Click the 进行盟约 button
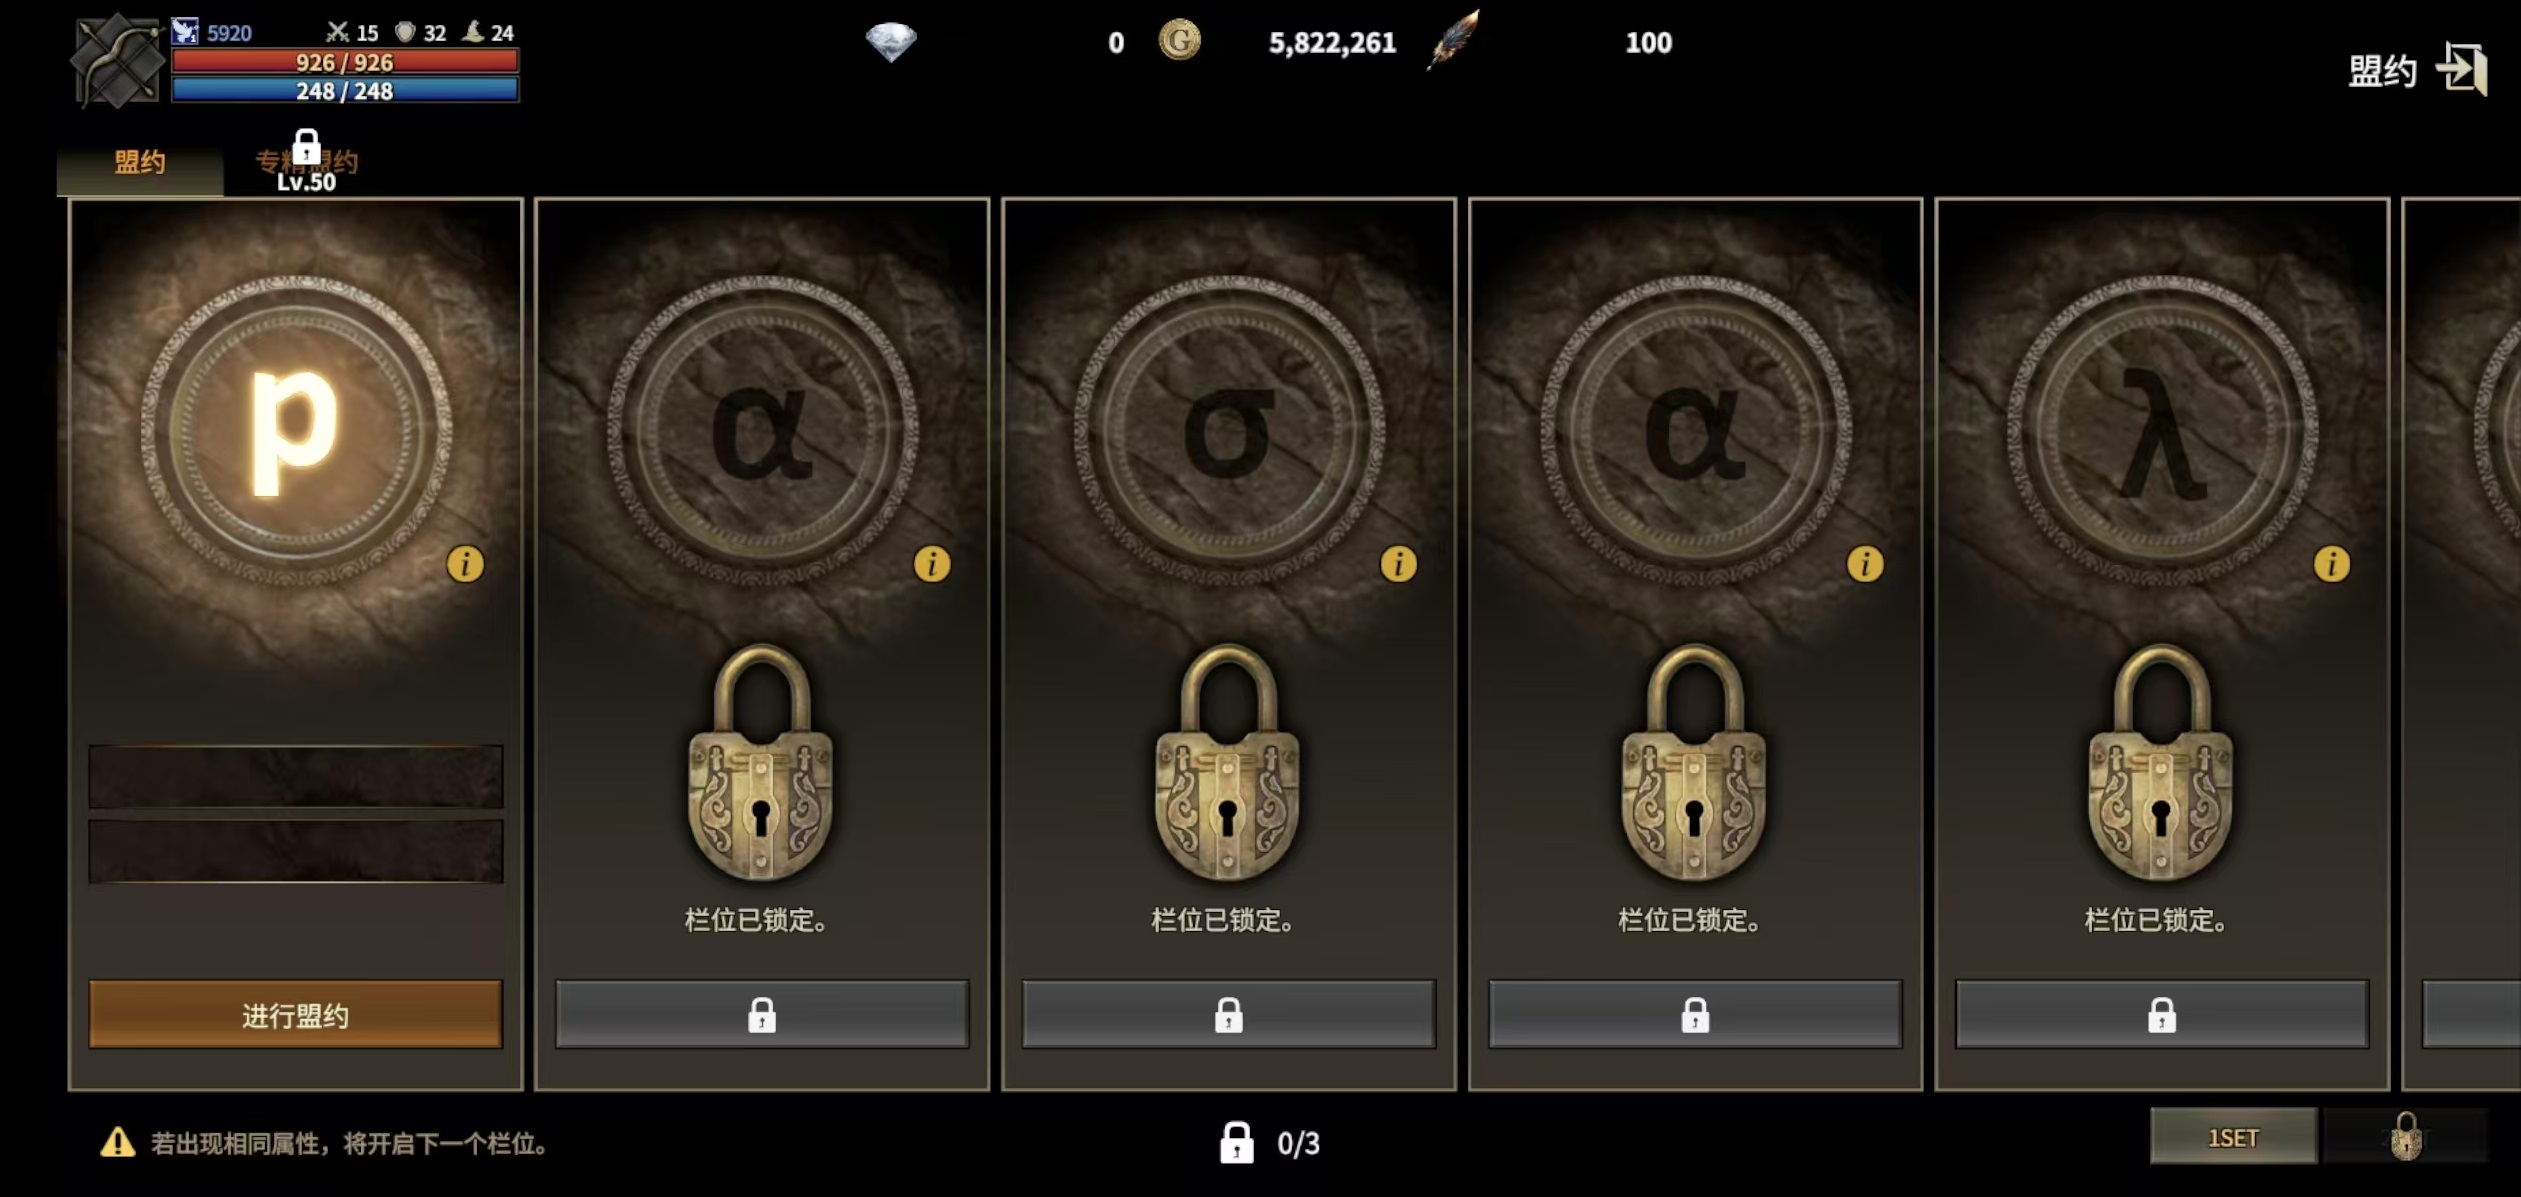The height and width of the screenshot is (1197, 2521). pyautogui.click(x=295, y=1015)
